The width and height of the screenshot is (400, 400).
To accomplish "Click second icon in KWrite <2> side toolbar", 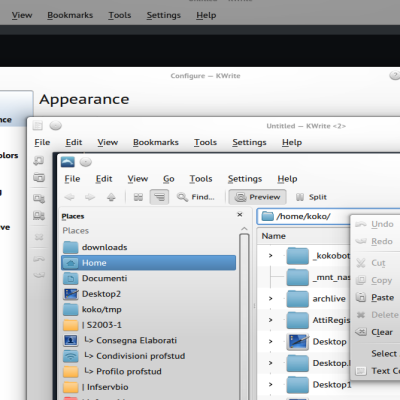I will pos(39,178).
